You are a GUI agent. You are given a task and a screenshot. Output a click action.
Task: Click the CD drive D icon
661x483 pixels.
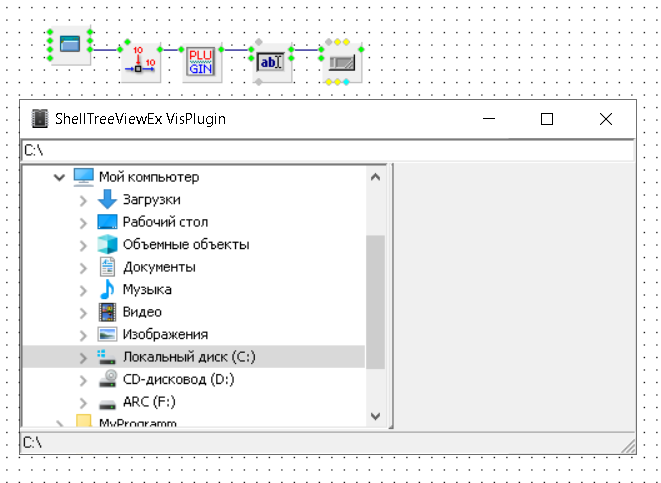(x=108, y=378)
